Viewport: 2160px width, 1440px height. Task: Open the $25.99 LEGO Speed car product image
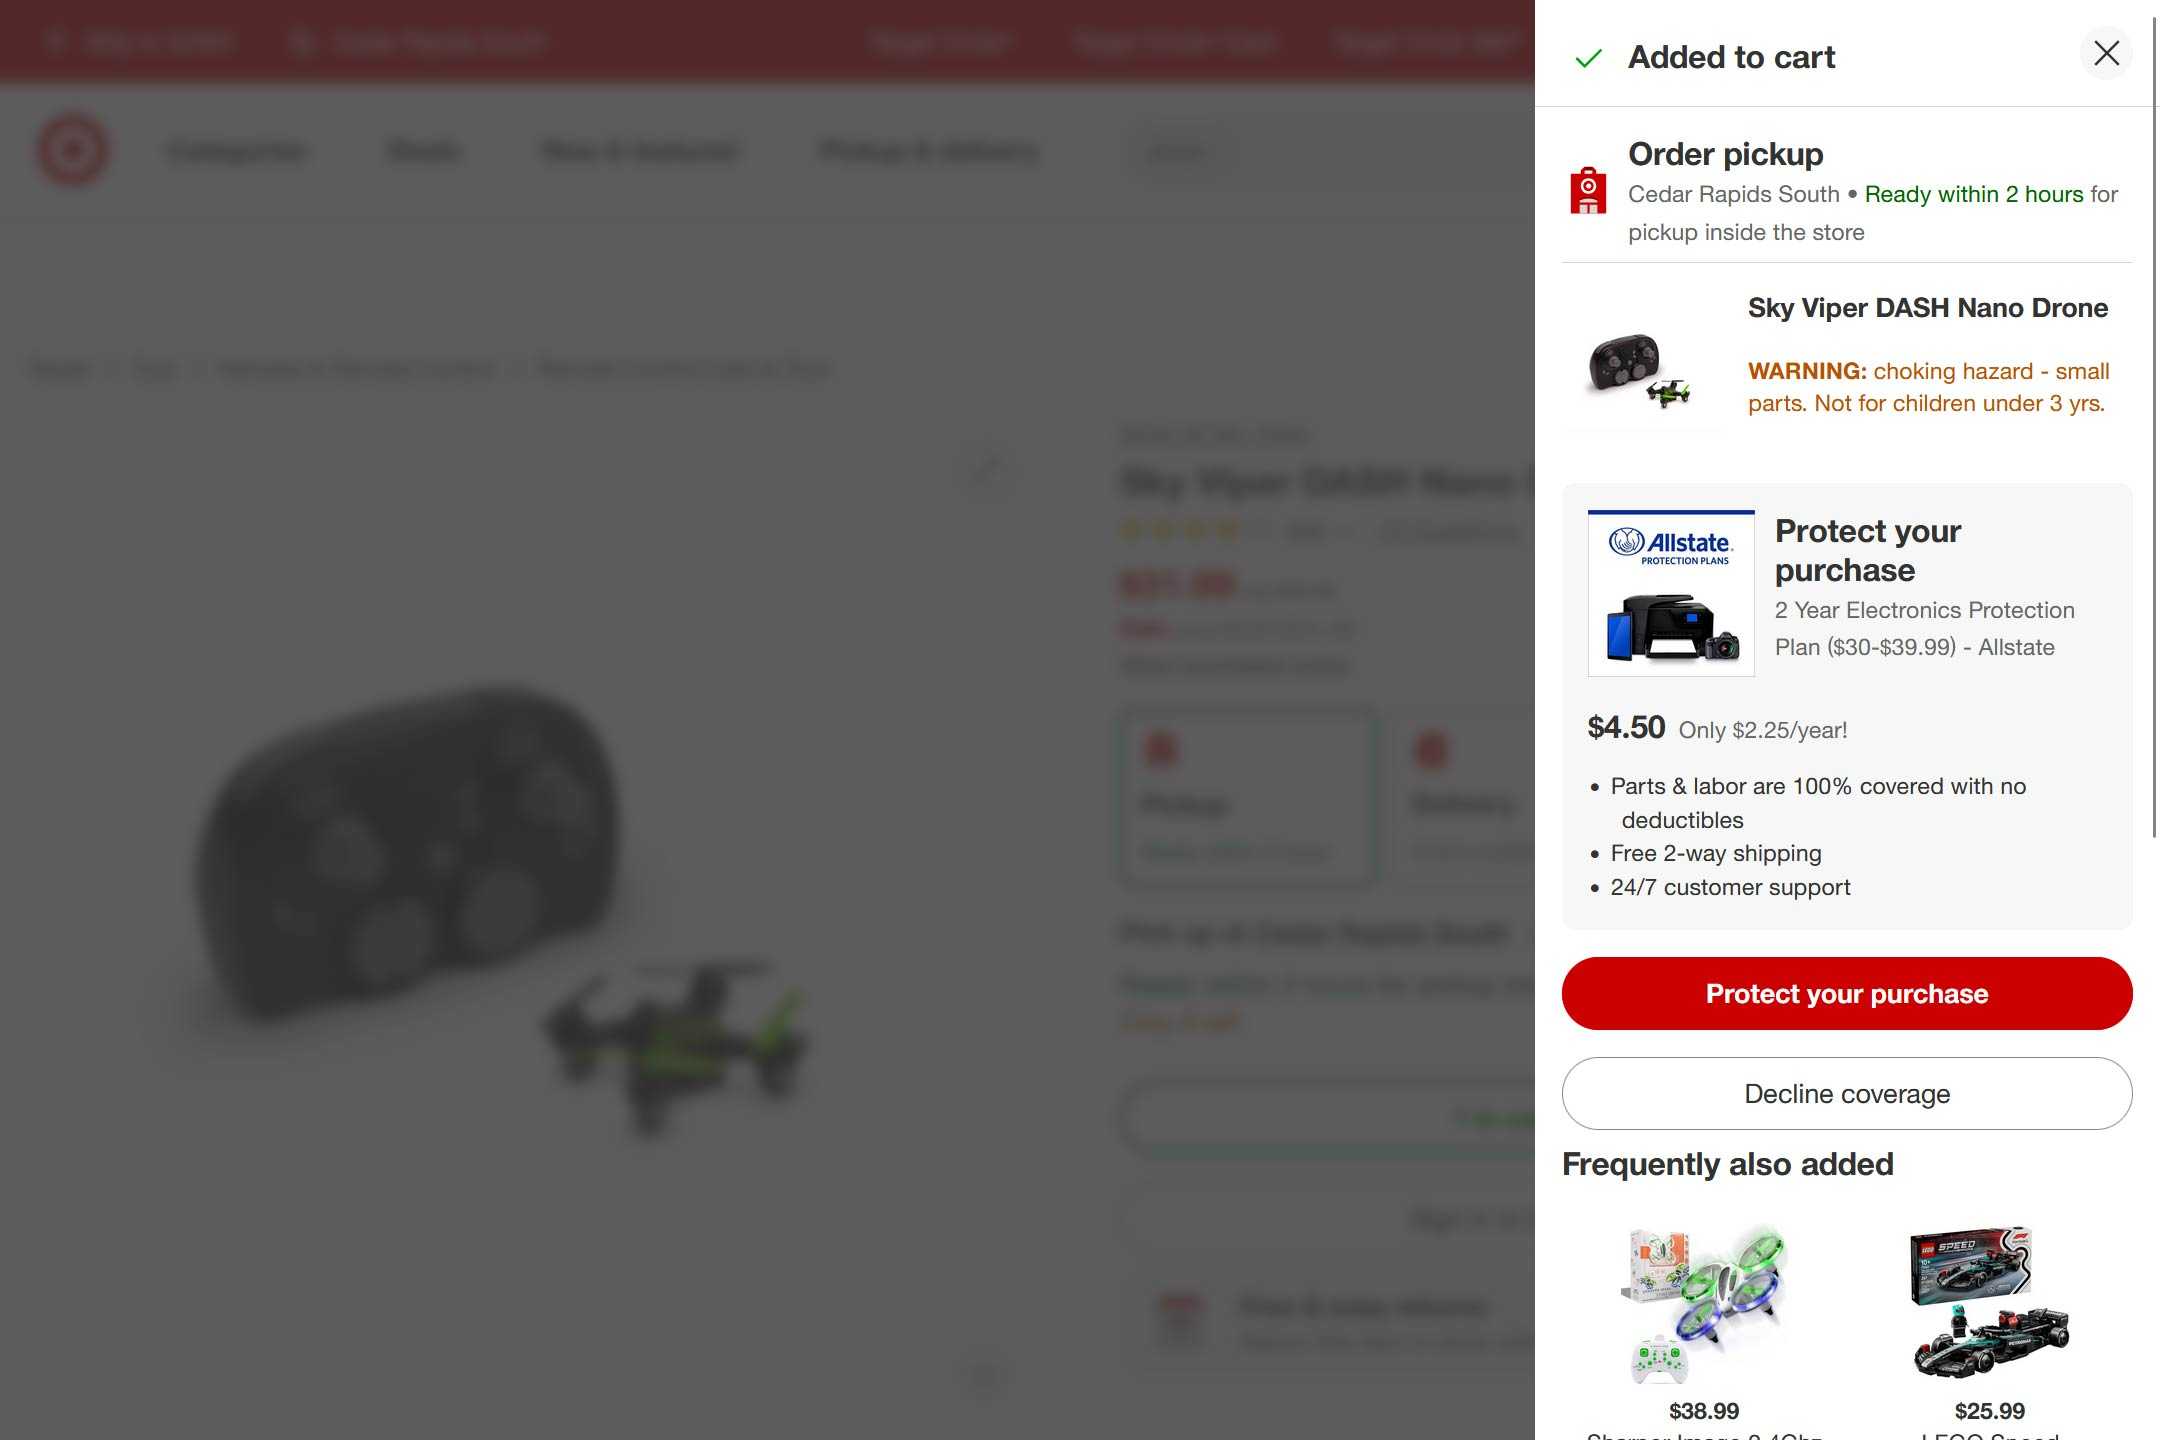click(x=1989, y=1304)
